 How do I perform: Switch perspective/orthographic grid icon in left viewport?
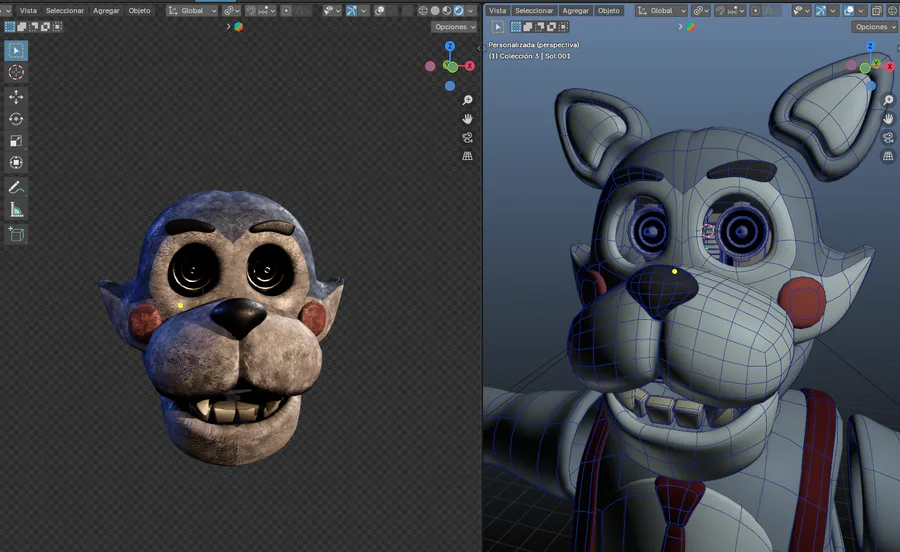coord(468,156)
